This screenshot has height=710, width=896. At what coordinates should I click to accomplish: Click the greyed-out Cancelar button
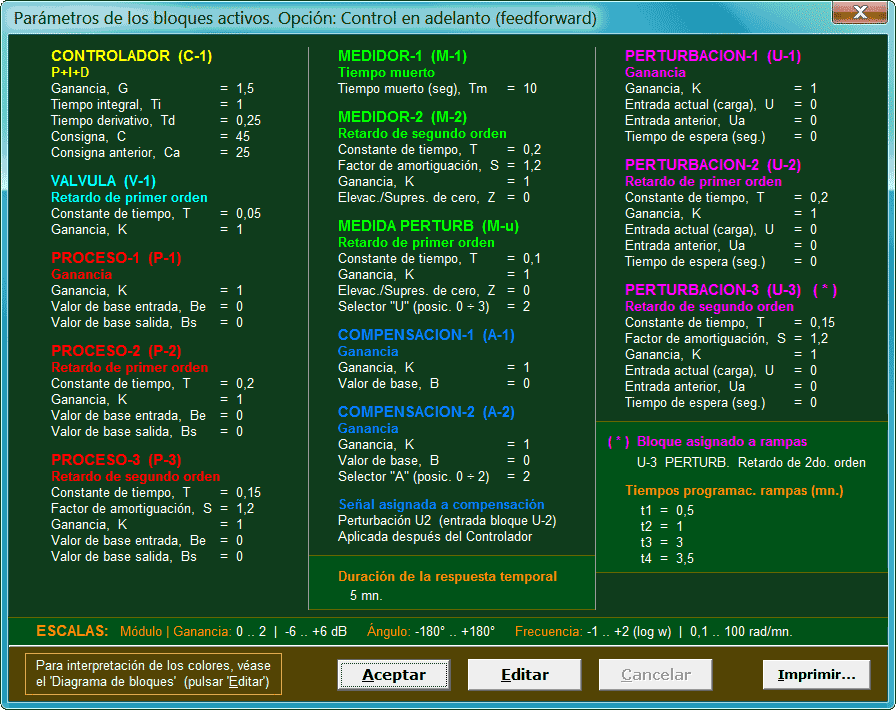pyautogui.click(x=655, y=674)
